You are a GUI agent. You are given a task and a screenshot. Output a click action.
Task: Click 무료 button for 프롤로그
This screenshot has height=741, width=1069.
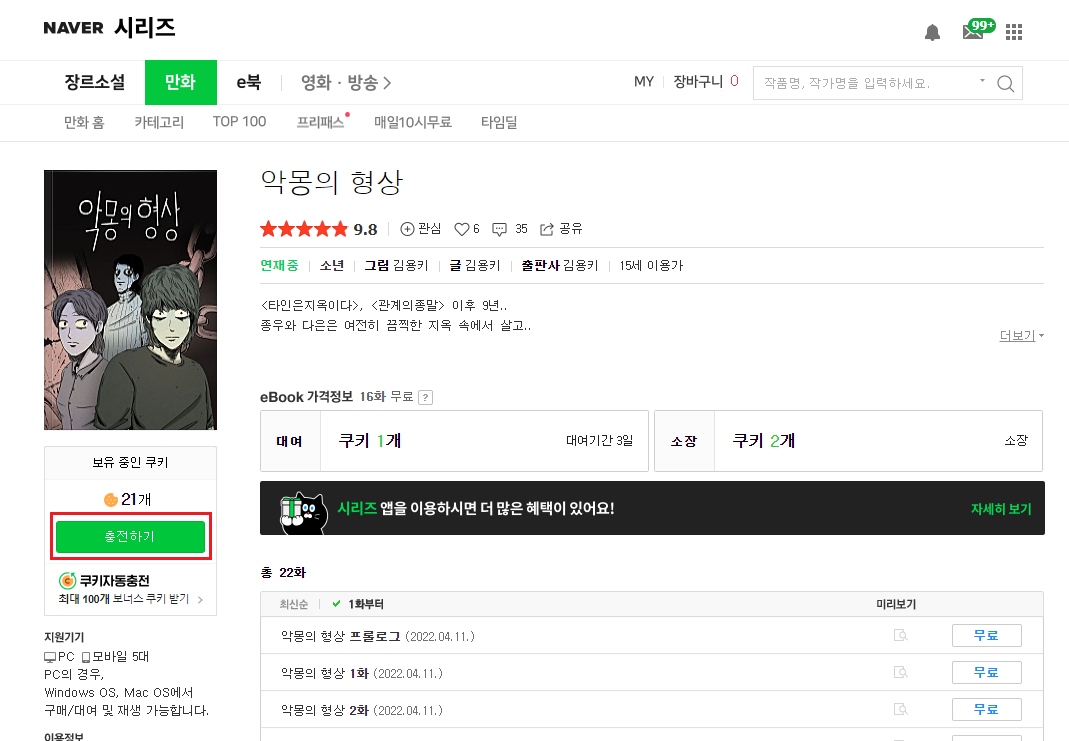coord(987,635)
